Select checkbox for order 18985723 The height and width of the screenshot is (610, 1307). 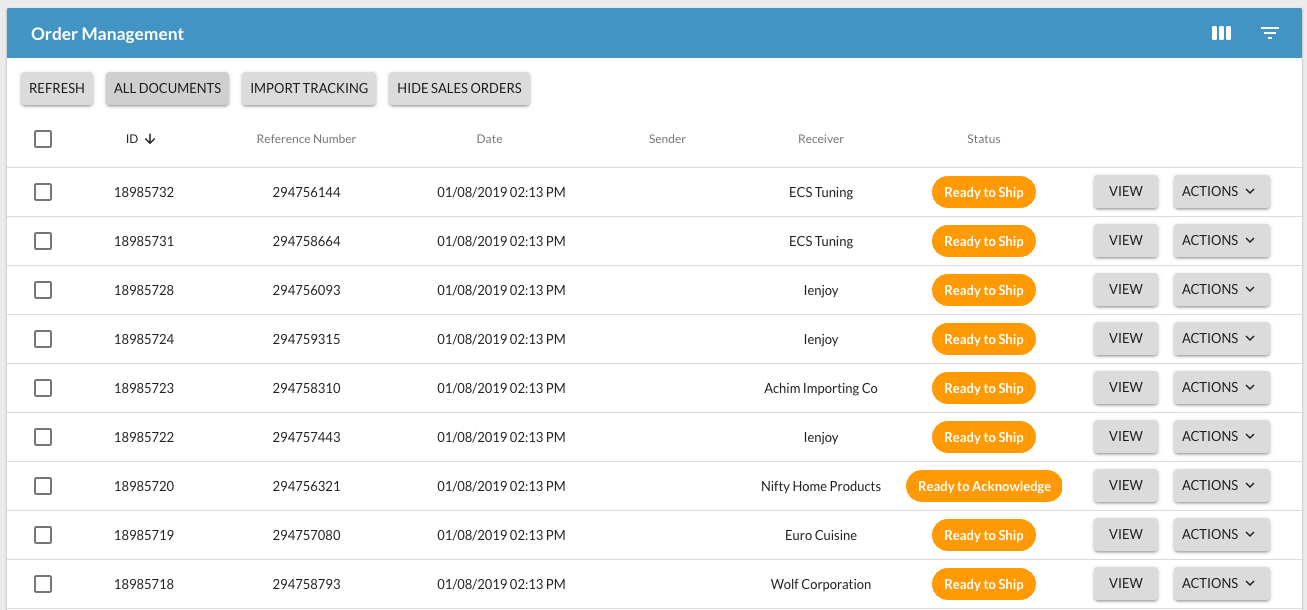tap(43, 388)
